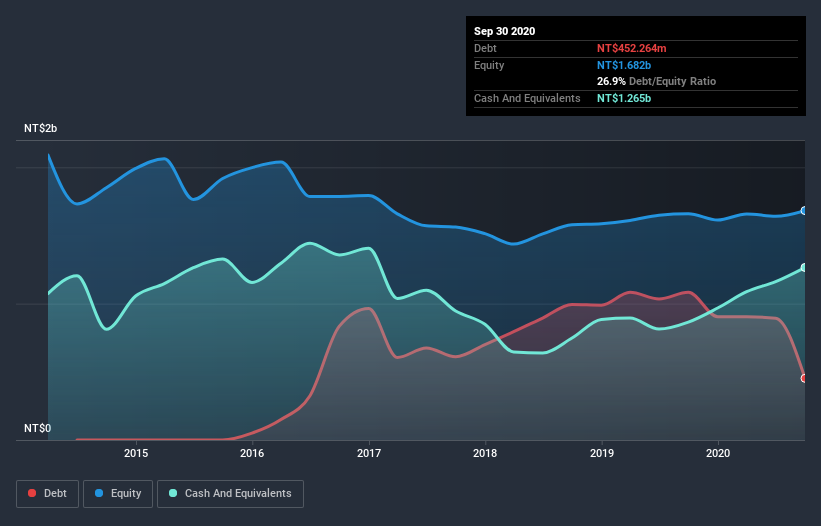Click the NT$1.265b cash value
Image resolution: width=821 pixels, height=526 pixels.
point(624,98)
